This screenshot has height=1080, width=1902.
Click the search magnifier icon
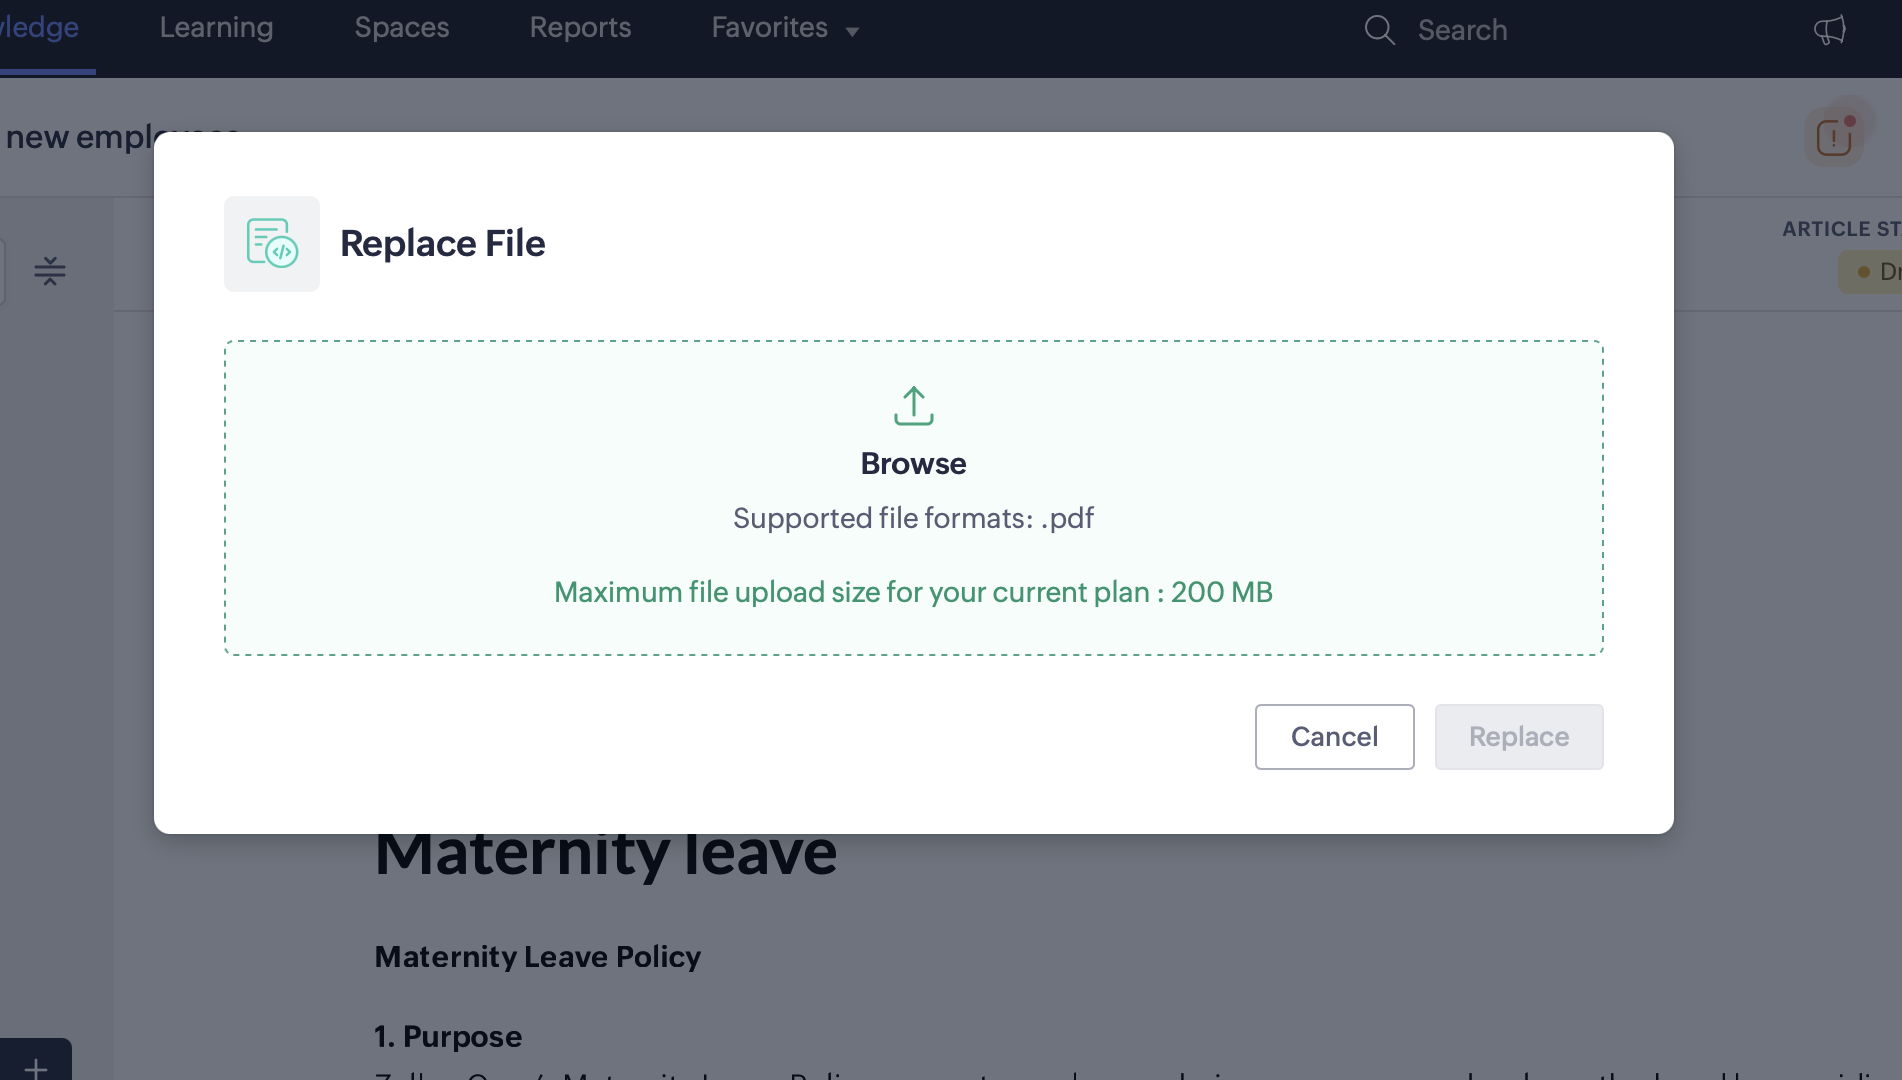pyautogui.click(x=1379, y=30)
